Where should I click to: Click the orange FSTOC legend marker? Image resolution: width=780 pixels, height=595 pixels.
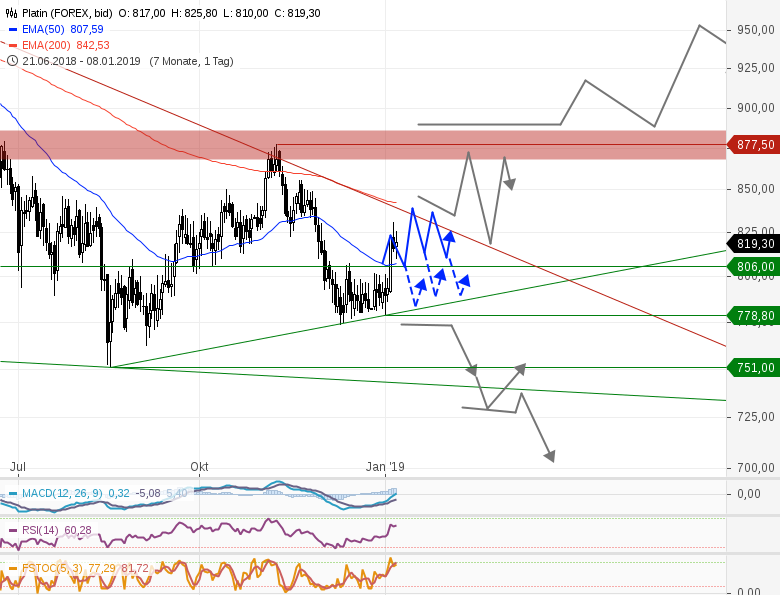pyautogui.click(x=13, y=568)
